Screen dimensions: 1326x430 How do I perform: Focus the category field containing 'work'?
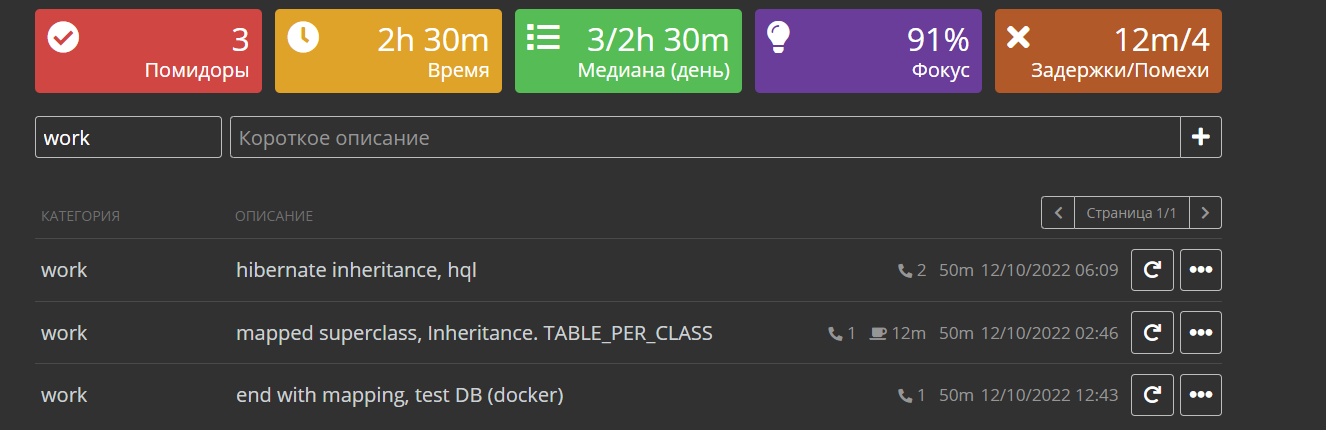point(128,137)
